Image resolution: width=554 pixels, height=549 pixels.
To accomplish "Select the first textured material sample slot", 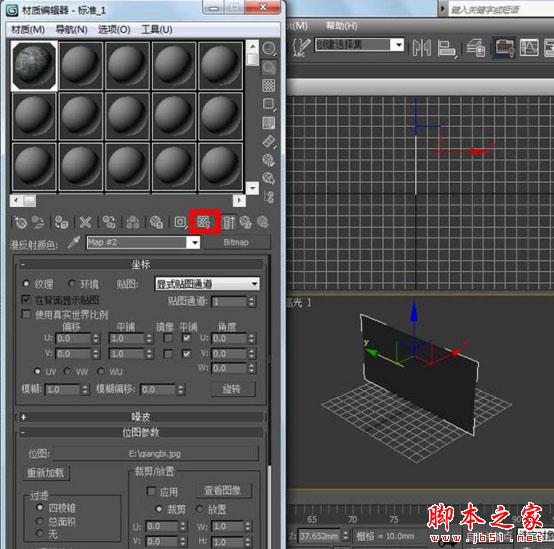I will tap(34, 66).
